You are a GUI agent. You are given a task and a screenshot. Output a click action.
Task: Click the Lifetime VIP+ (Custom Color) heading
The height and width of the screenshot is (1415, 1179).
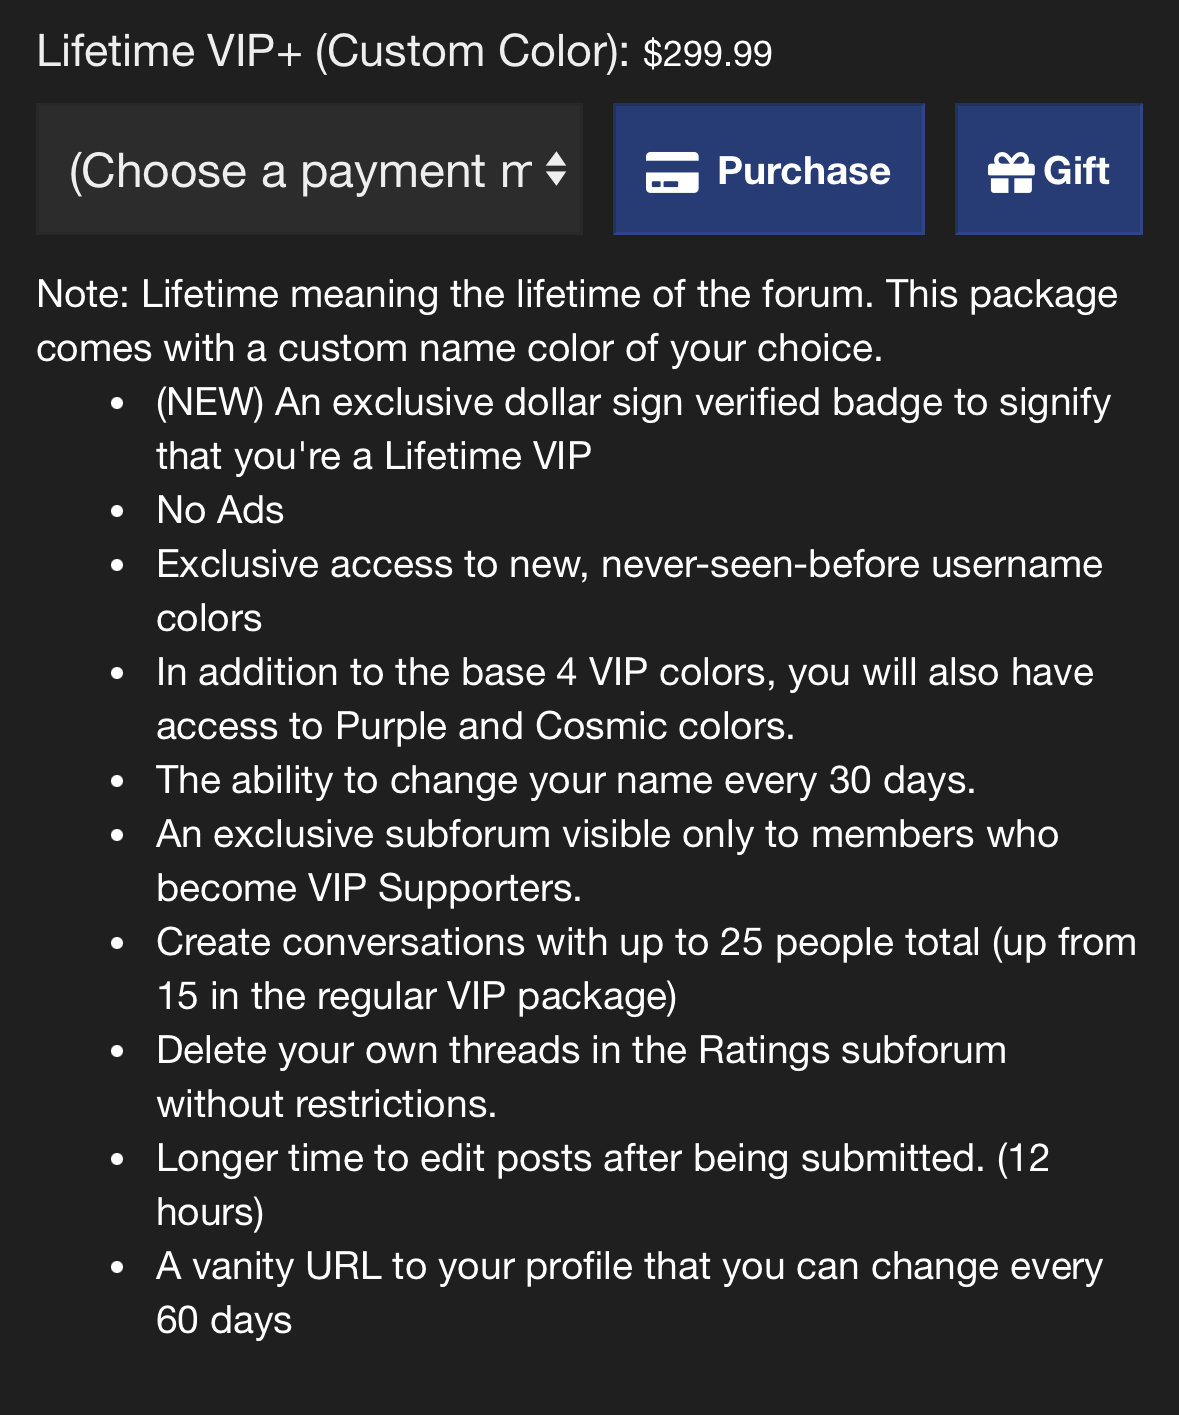coord(333,52)
